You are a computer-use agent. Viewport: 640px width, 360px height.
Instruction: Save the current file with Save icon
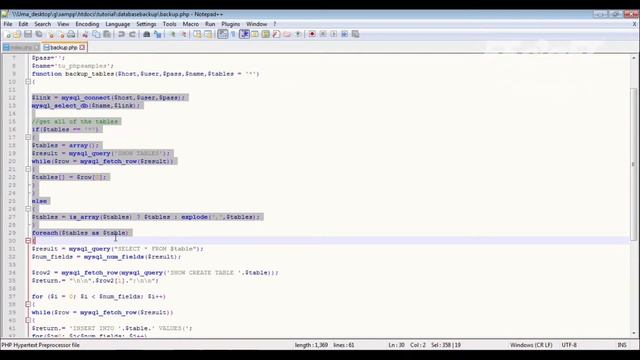pos(28,34)
